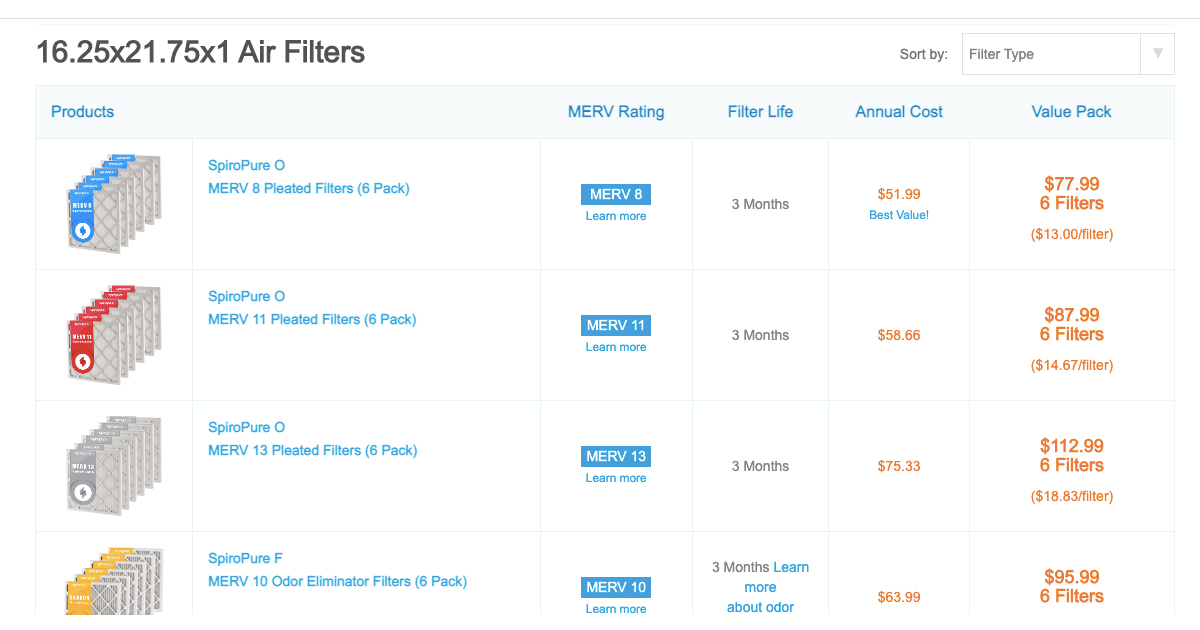Select the MERV Rating column header

click(x=615, y=111)
